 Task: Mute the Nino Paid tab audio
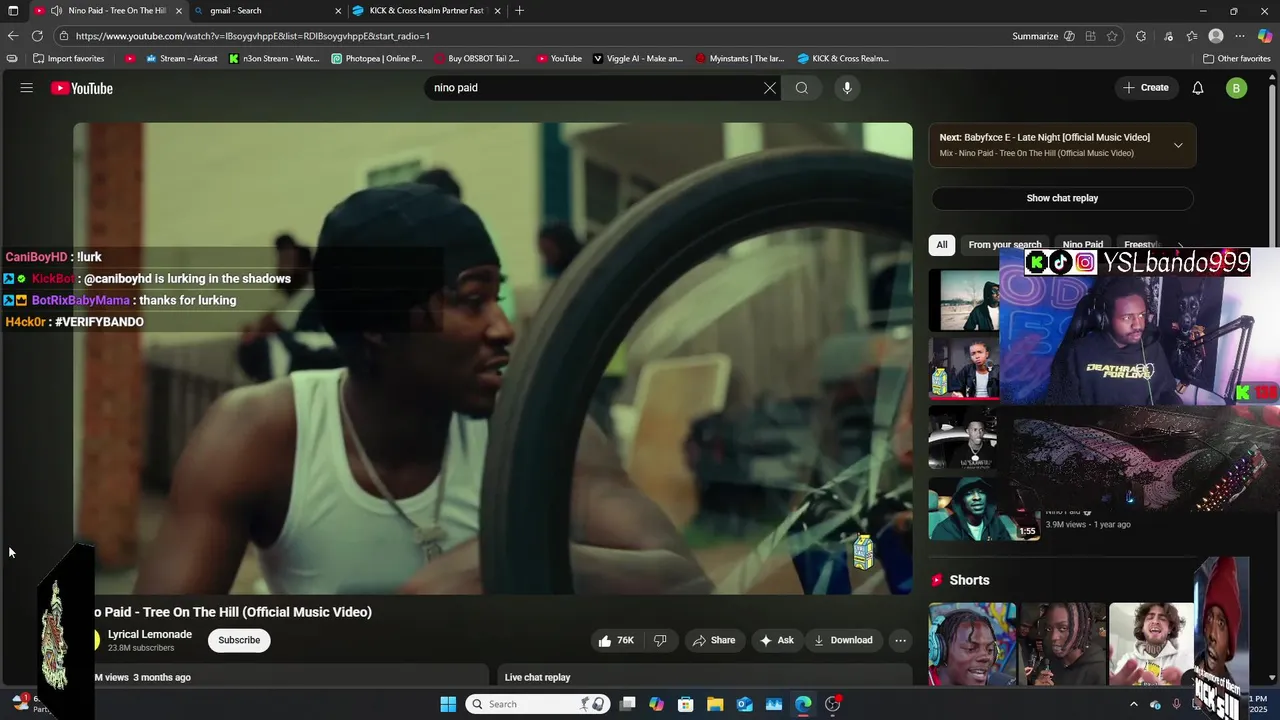[x=56, y=11]
